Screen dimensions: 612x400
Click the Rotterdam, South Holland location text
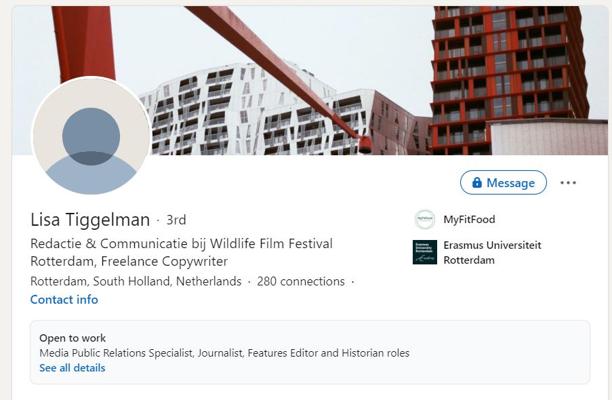pyautogui.click(x=136, y=281)
